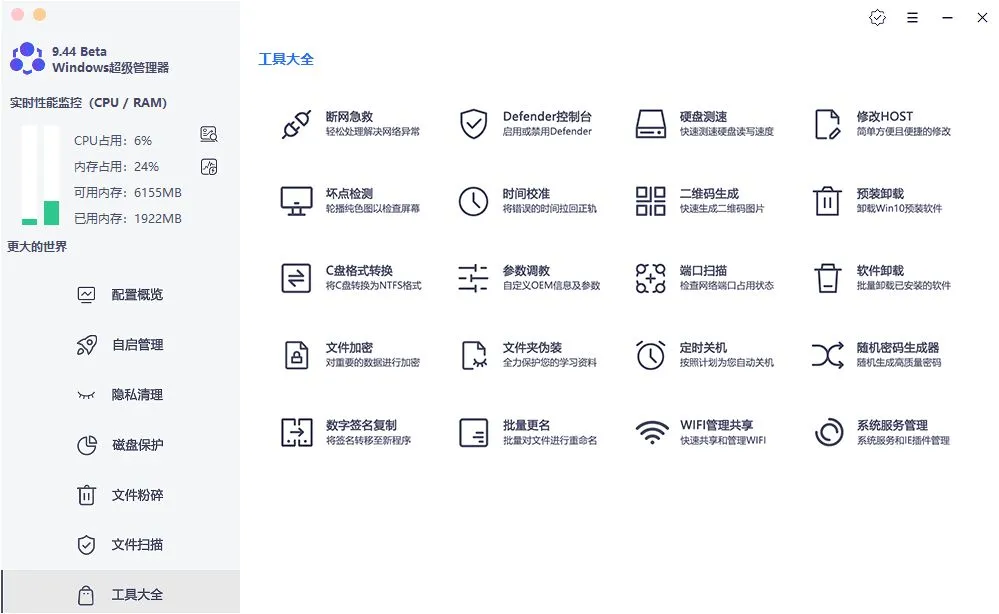Launch the Defender控制台 shield icon

[x=473, y=124]
